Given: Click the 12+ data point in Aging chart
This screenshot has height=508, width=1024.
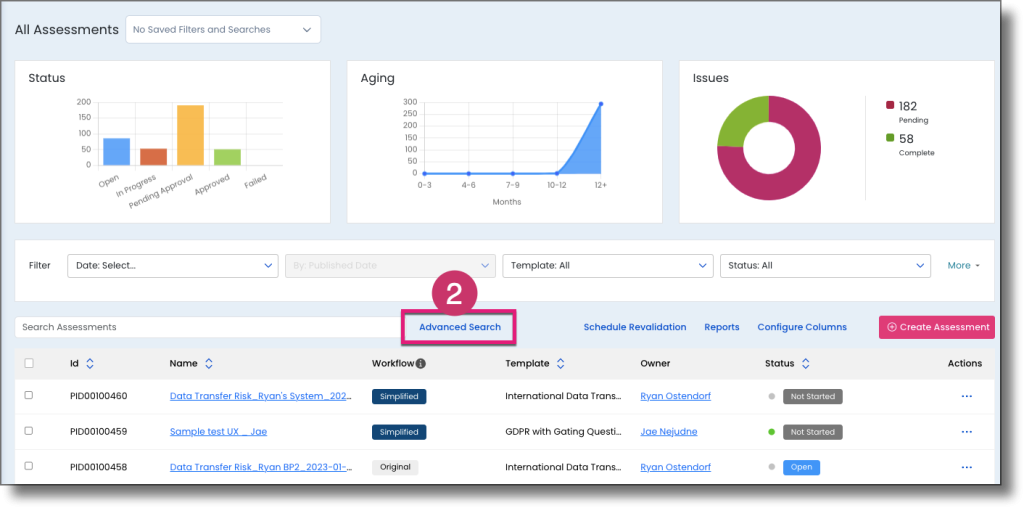Looking at the screenshot, I should pos(601,104).
